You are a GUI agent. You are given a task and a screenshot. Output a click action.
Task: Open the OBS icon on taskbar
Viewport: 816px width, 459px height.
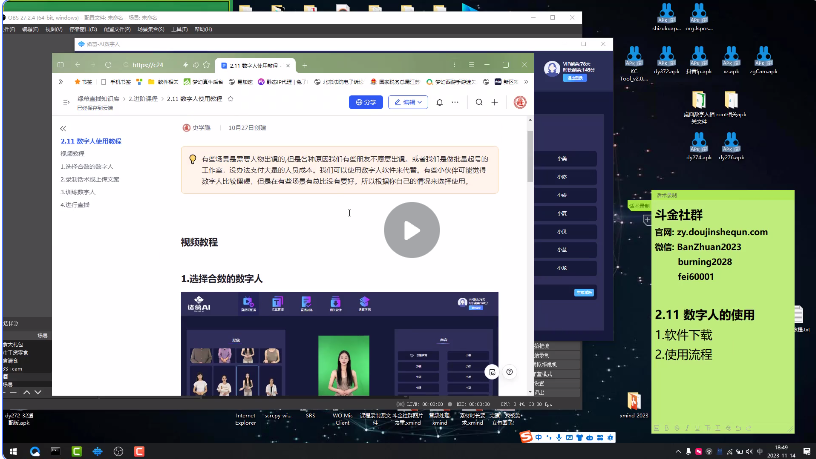118,451
